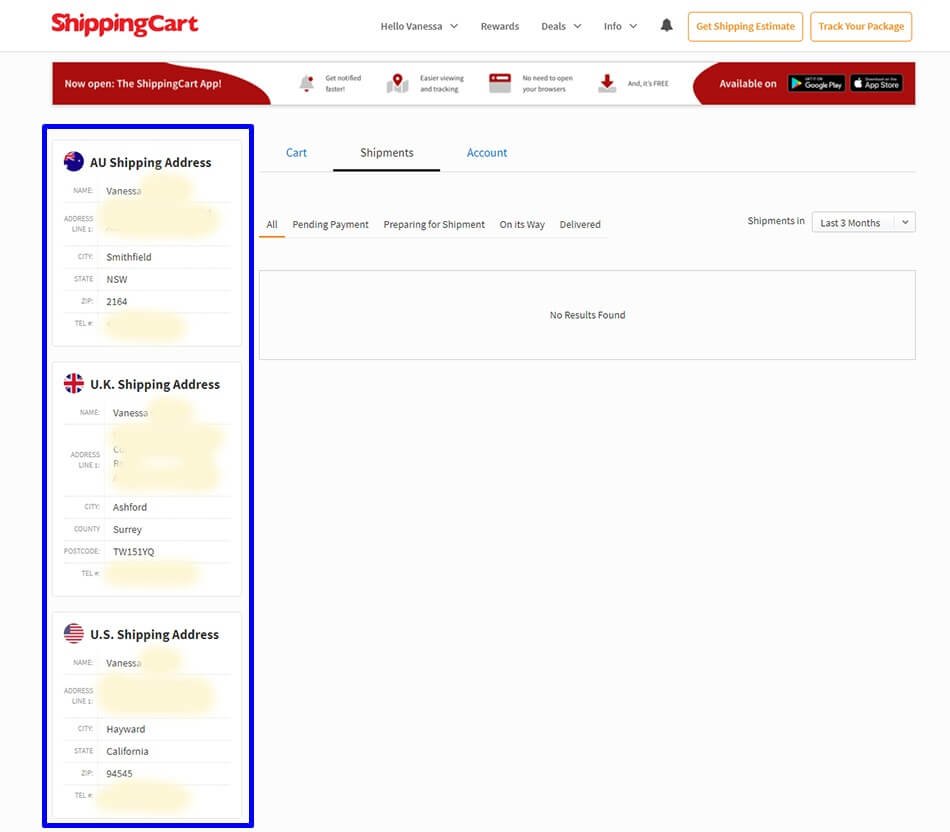
Task: Select the All shipments filter
Action: pos(272,224)
